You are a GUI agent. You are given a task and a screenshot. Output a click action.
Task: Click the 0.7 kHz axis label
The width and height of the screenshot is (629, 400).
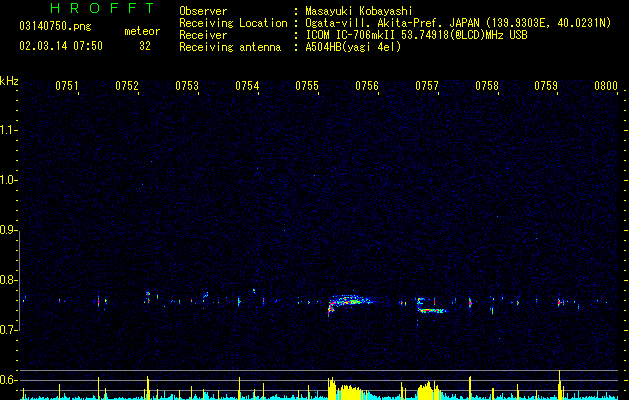click(x=9, y=330)
